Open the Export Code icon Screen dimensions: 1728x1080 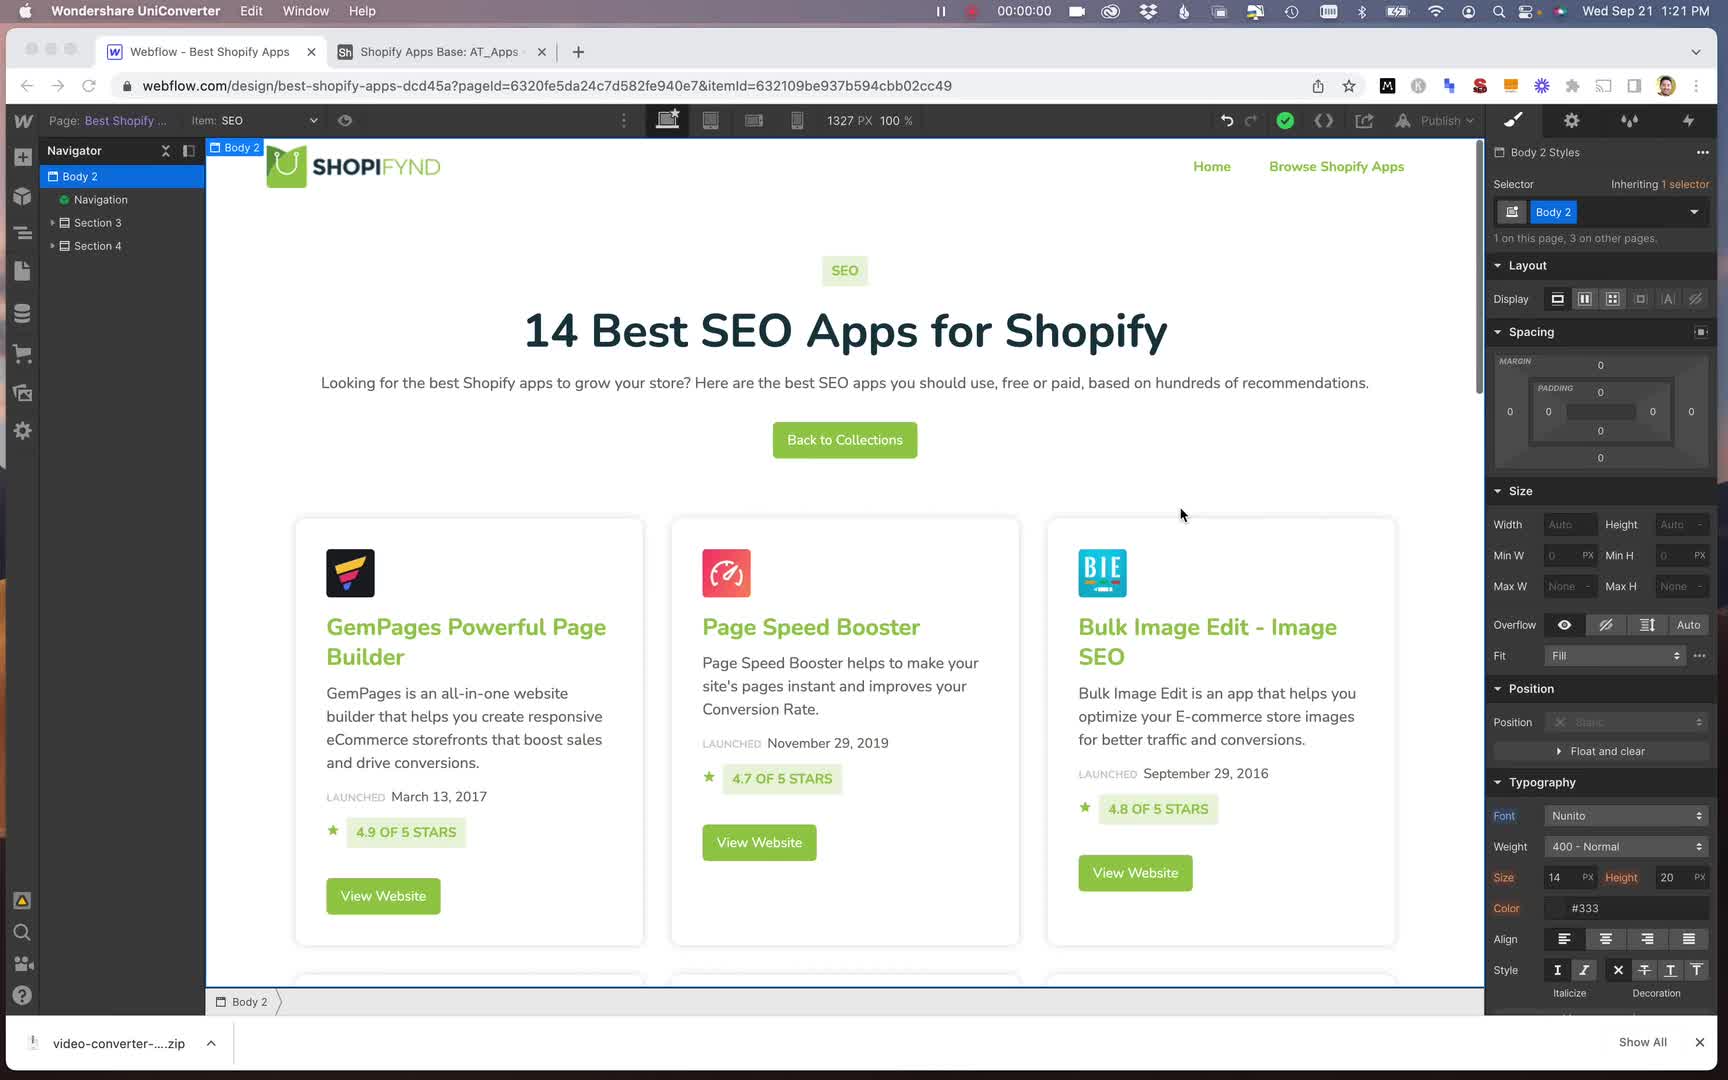click(x=1324, y=120)
